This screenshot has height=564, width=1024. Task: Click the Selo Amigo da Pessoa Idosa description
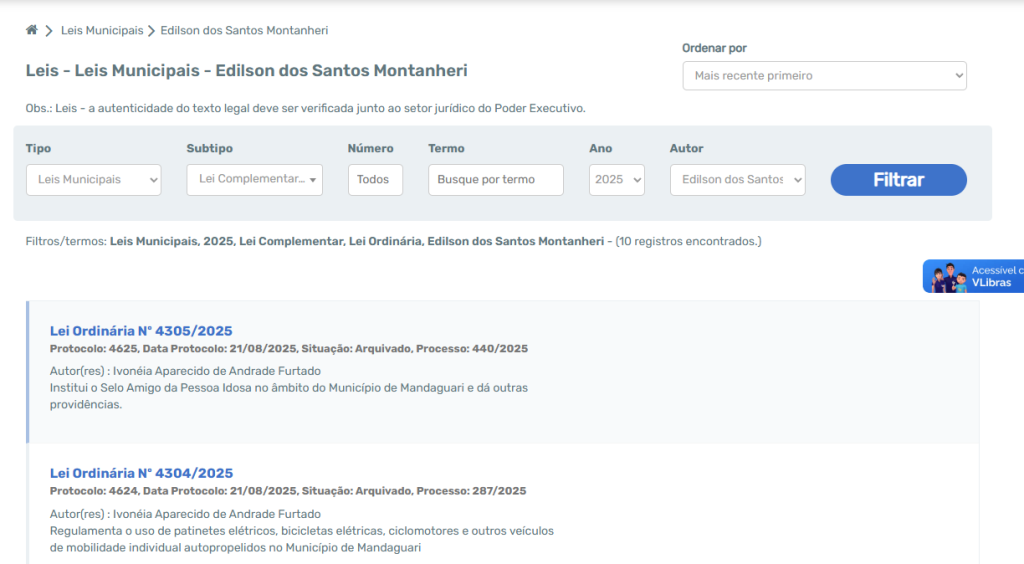(x=288, y=387)
